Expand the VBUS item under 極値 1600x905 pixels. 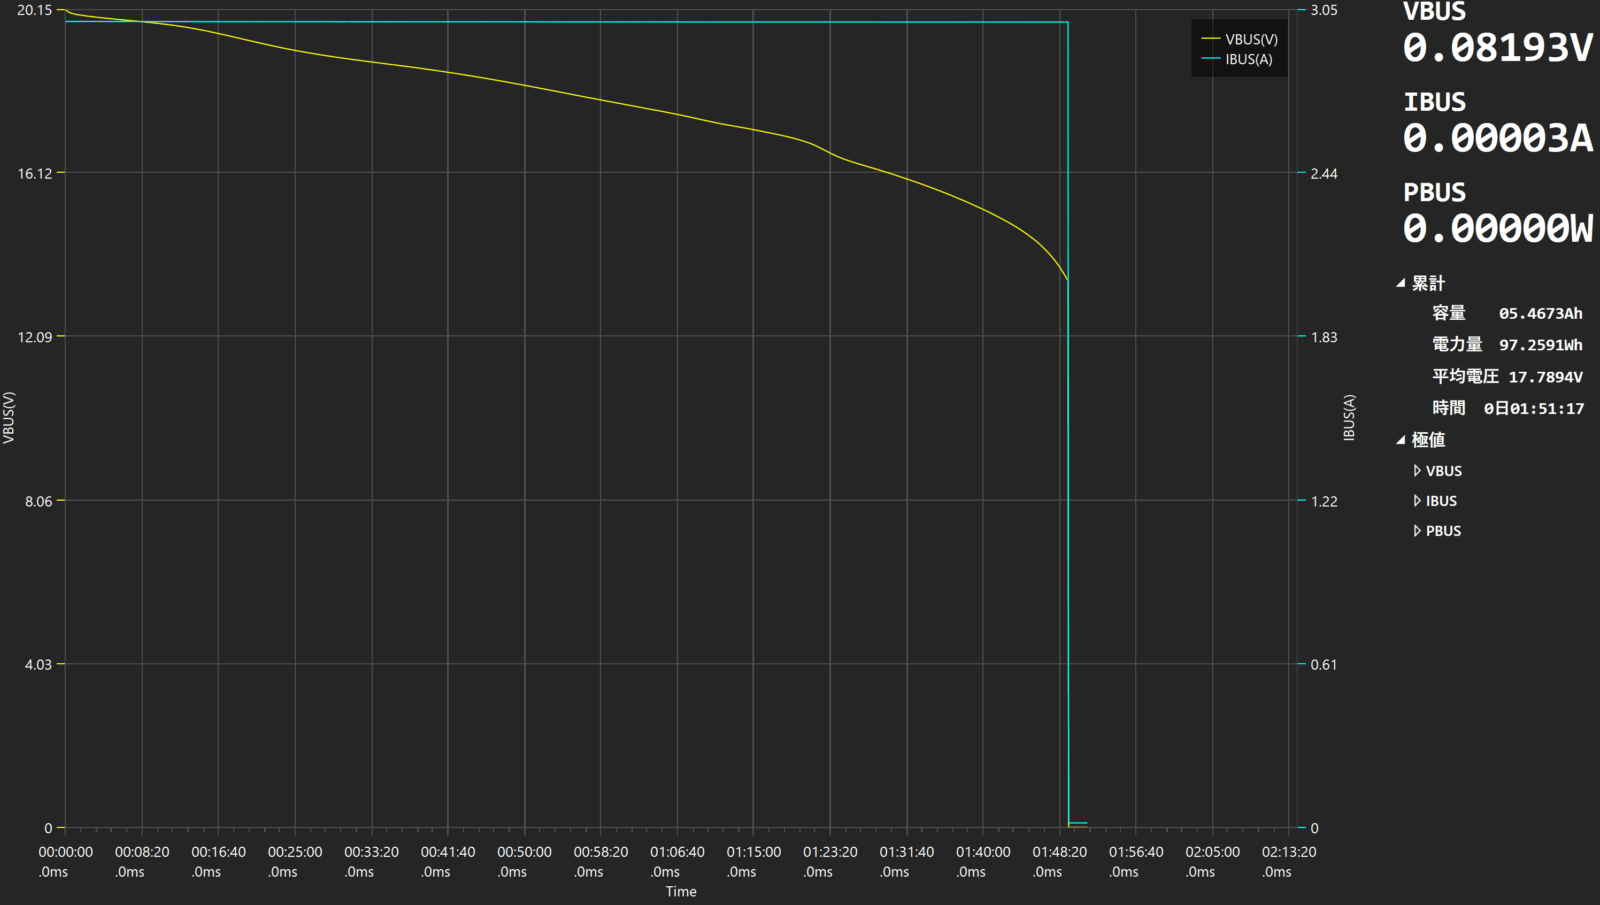click(1417, 471)
